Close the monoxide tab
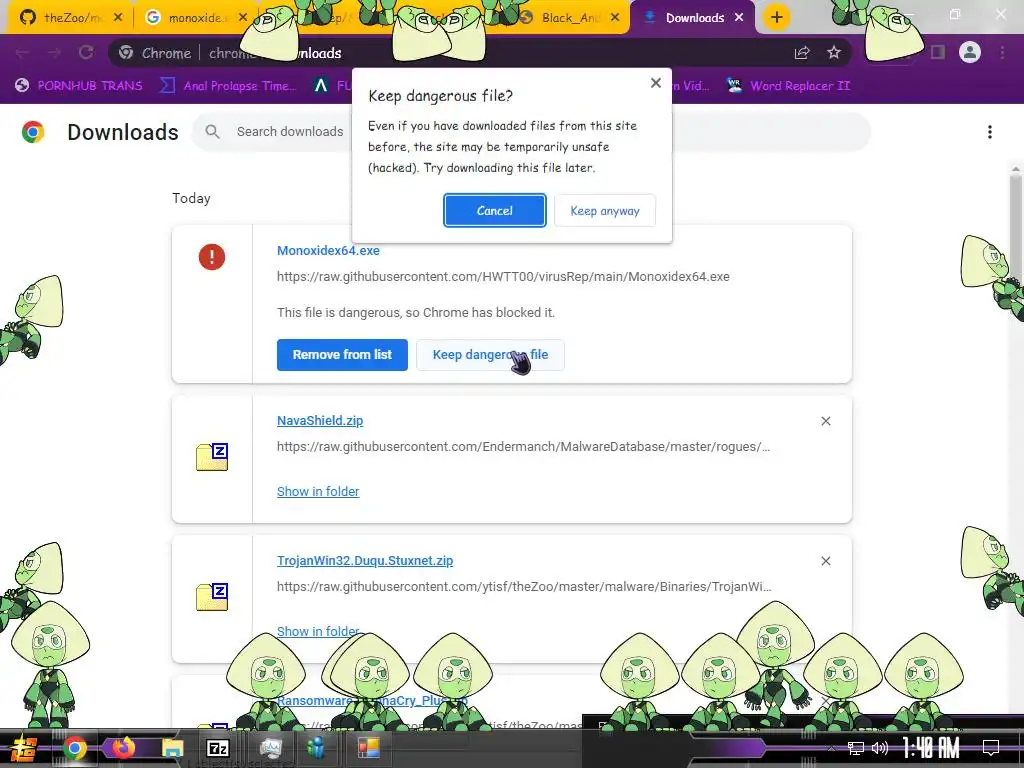The height and width of the screenshot is (768, 1024). pos(242,18)
